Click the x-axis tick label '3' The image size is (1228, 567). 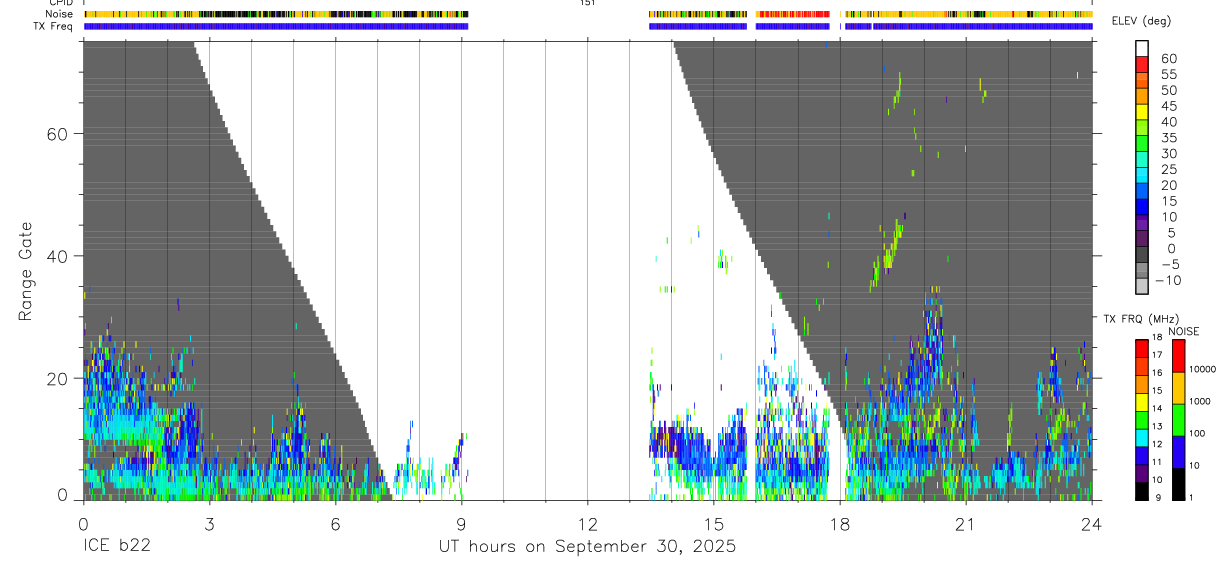[x=209, y=524]
